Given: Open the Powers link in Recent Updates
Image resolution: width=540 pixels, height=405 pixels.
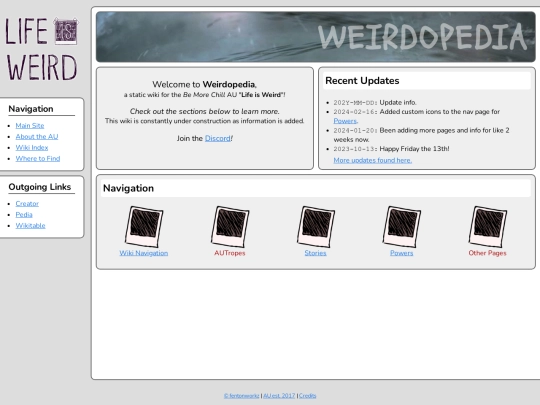Looking at the screenshot, I should click(x=345, y=121).
